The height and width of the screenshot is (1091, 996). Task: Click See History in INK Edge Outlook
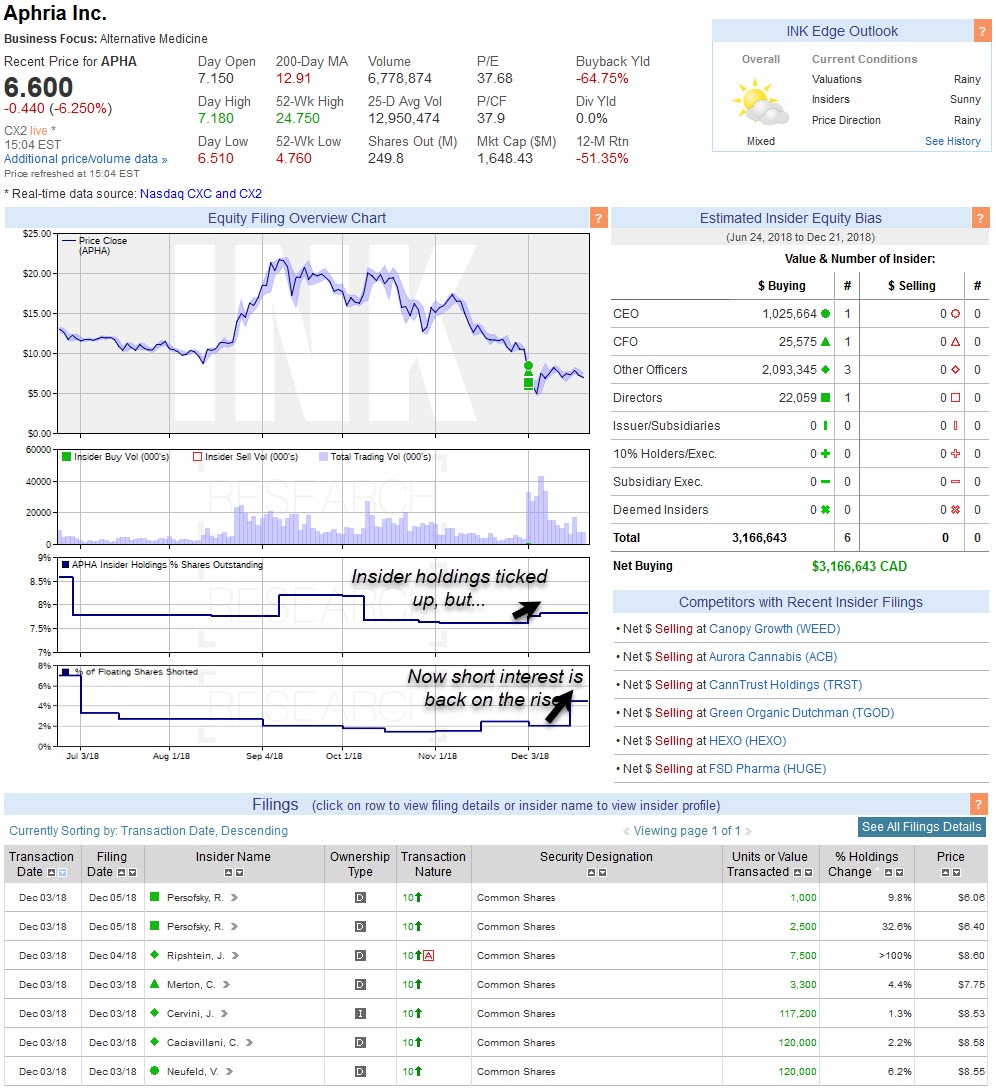[953, 141]
